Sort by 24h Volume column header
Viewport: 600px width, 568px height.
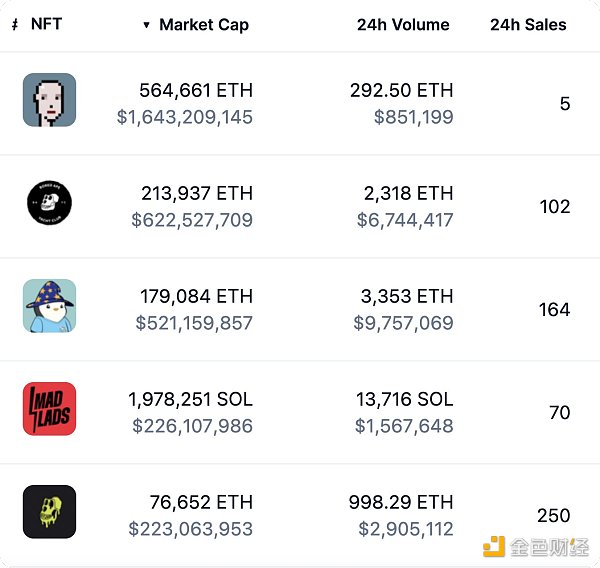403,25
